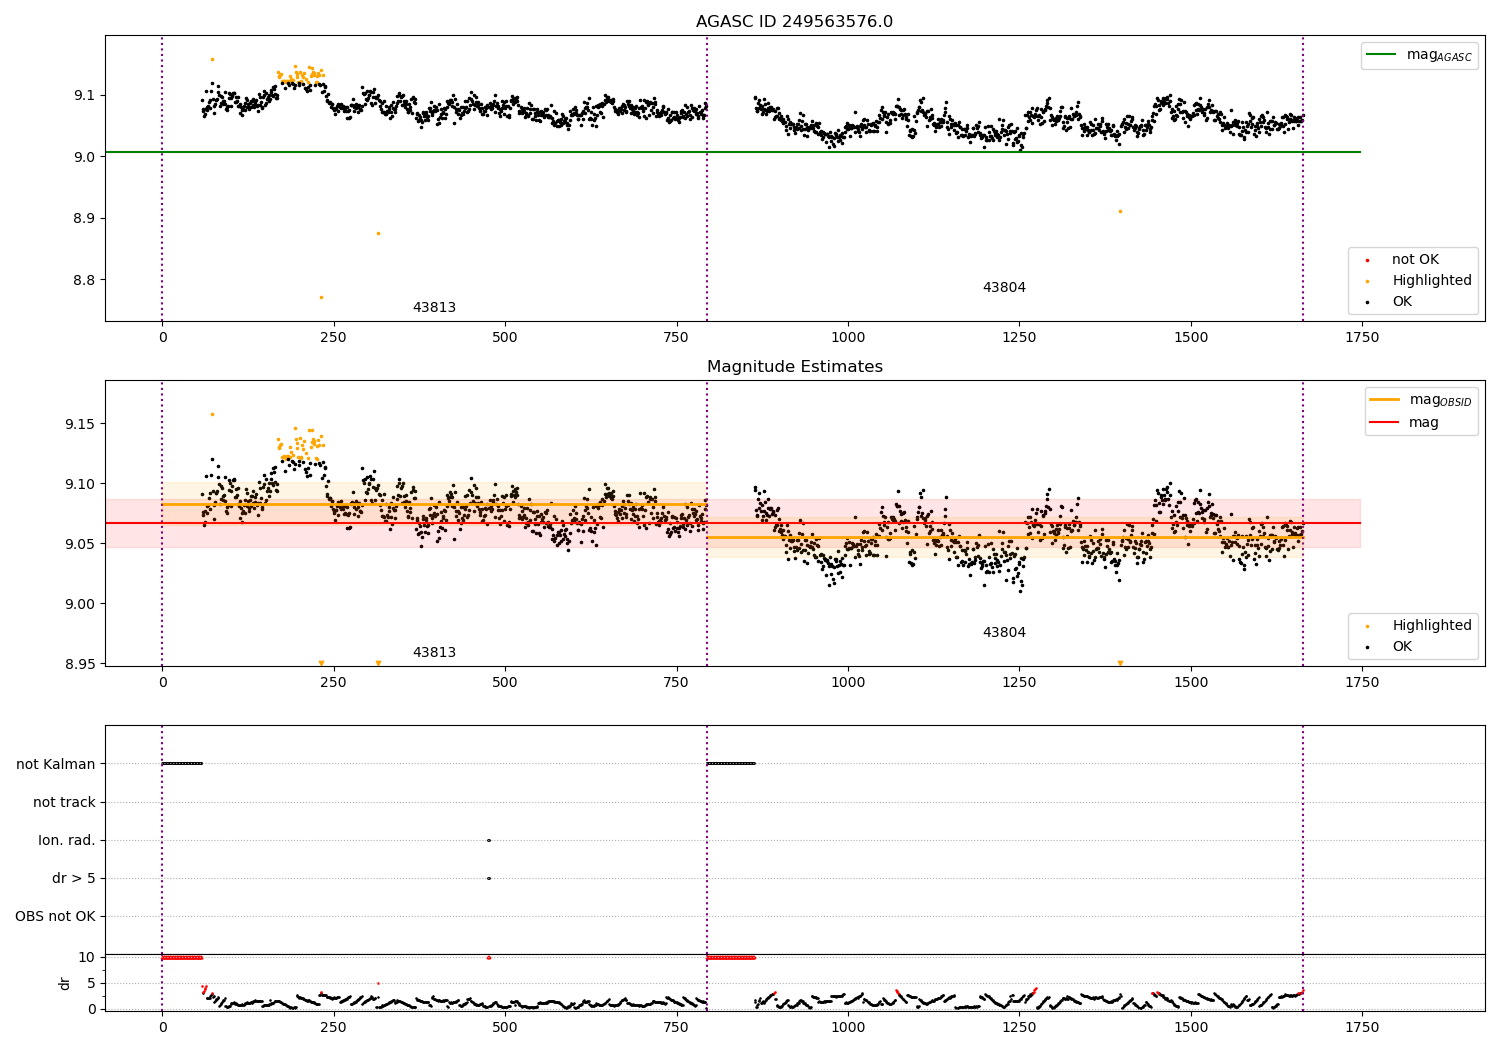Select the 'not track' axis label
Screen dimensions: 1500x1050
tap(64, 802)
